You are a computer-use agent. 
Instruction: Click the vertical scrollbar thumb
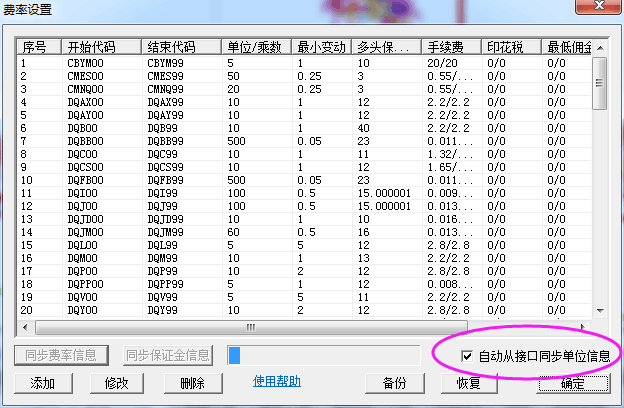pos(599,83)
